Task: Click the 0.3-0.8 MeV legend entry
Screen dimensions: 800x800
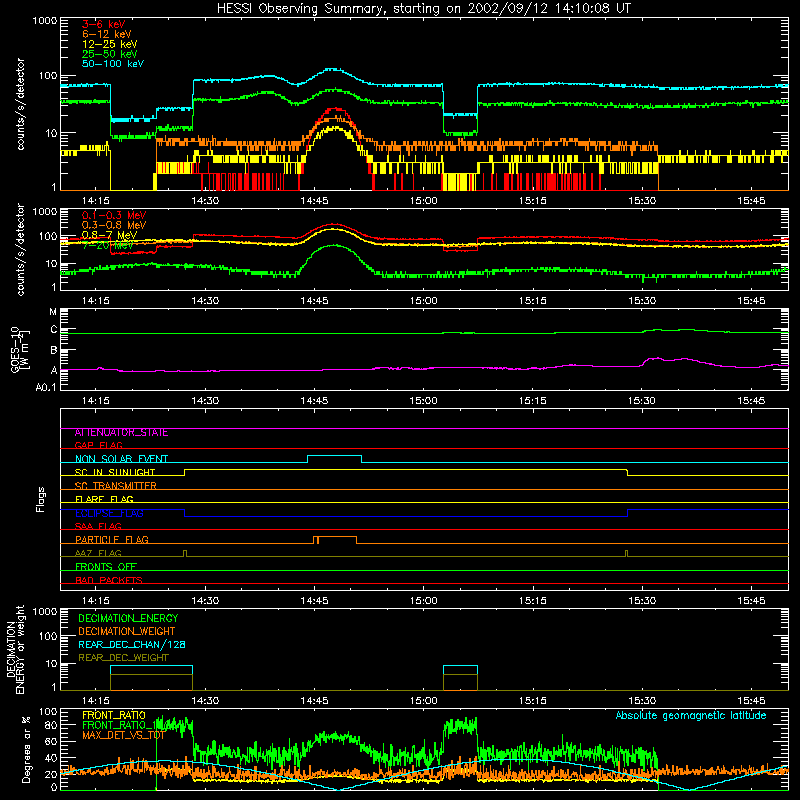Action: [x=114, y=225]
